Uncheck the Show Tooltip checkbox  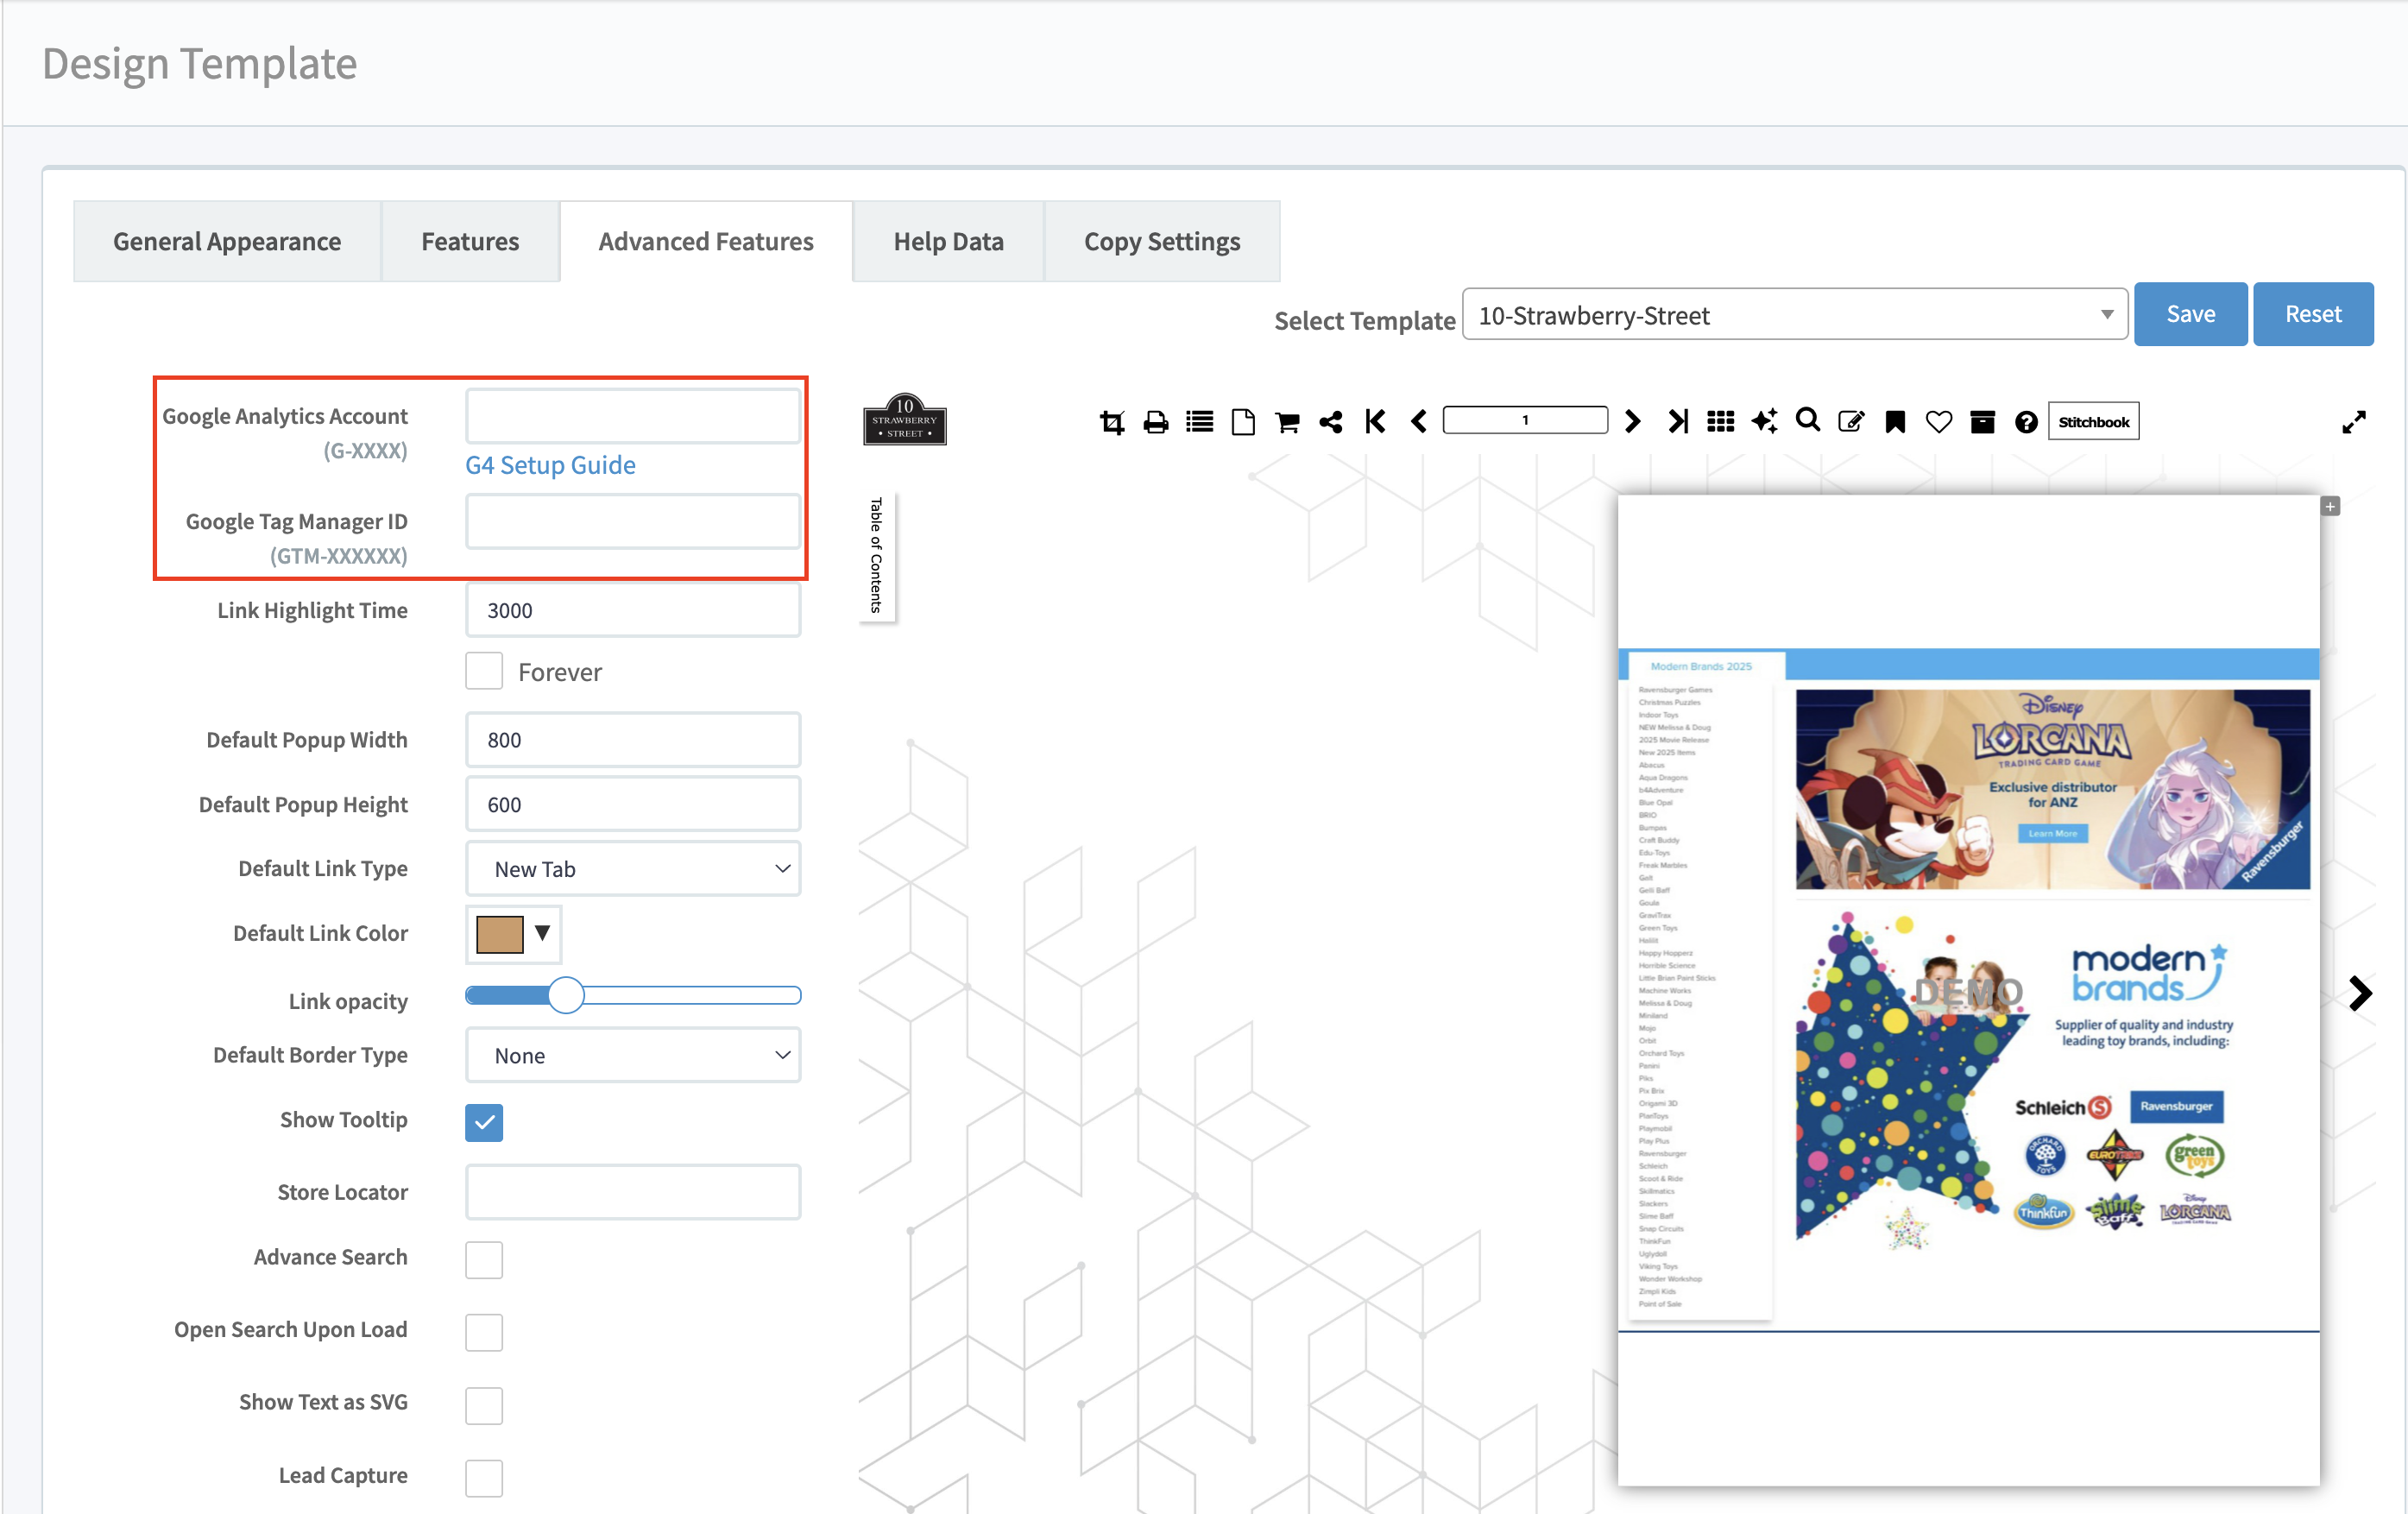pos(484,1122)
